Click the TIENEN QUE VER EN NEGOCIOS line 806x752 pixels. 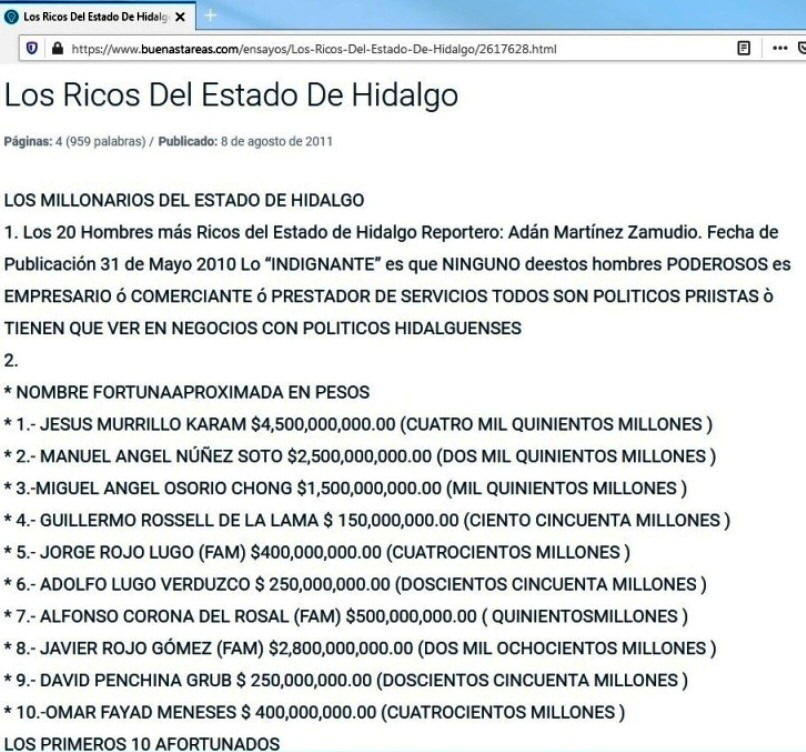pos(263,328)
